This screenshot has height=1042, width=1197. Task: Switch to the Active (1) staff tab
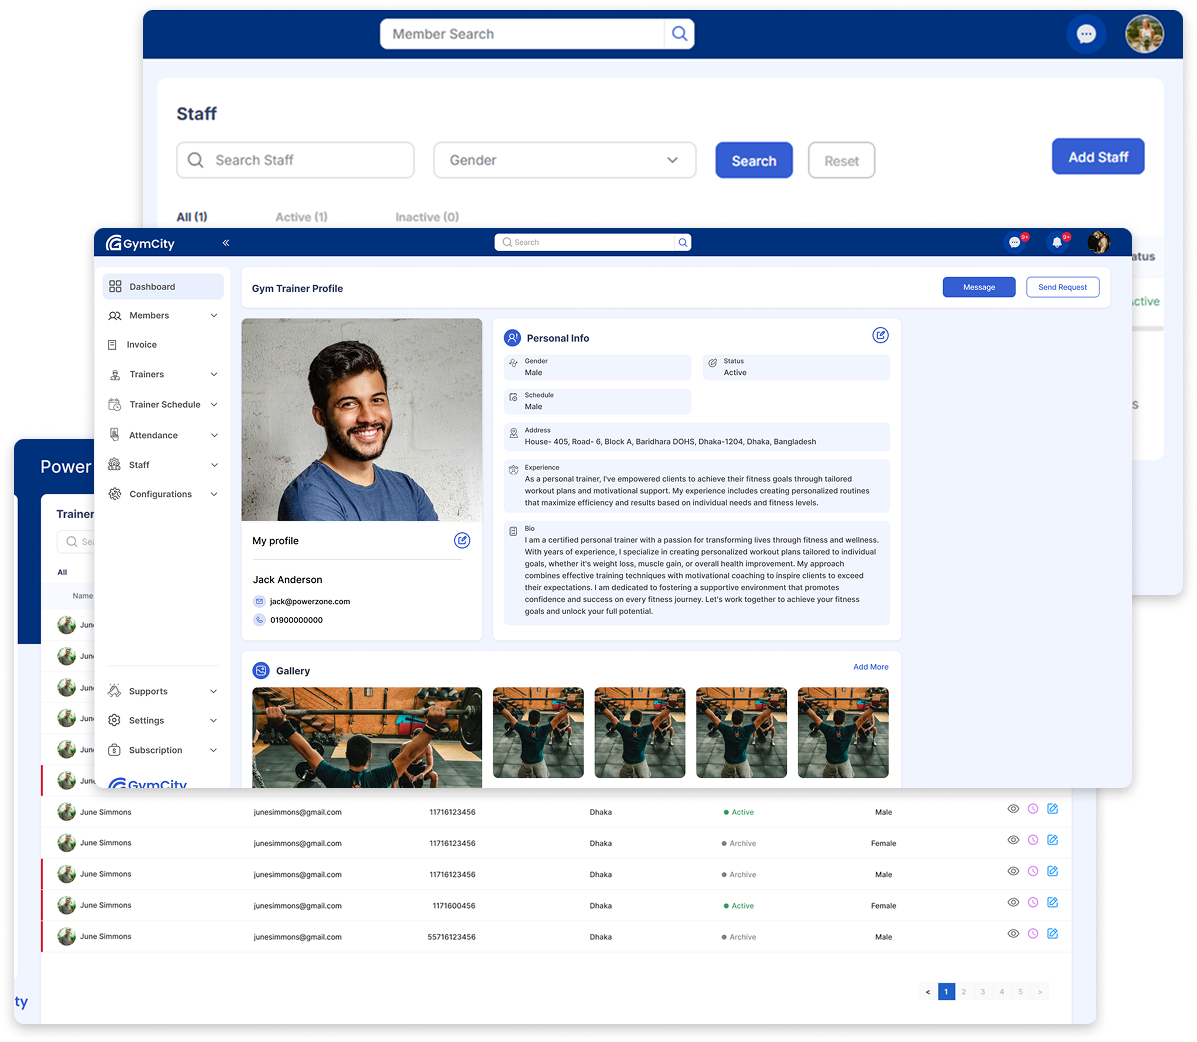(302, 217)
